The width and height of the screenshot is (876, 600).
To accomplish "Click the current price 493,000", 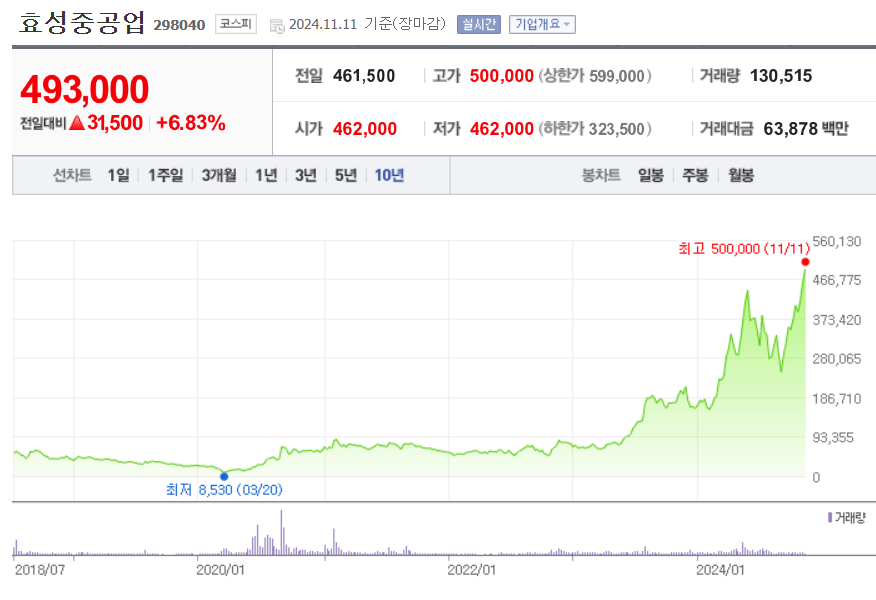I will [x=84, y=89].
